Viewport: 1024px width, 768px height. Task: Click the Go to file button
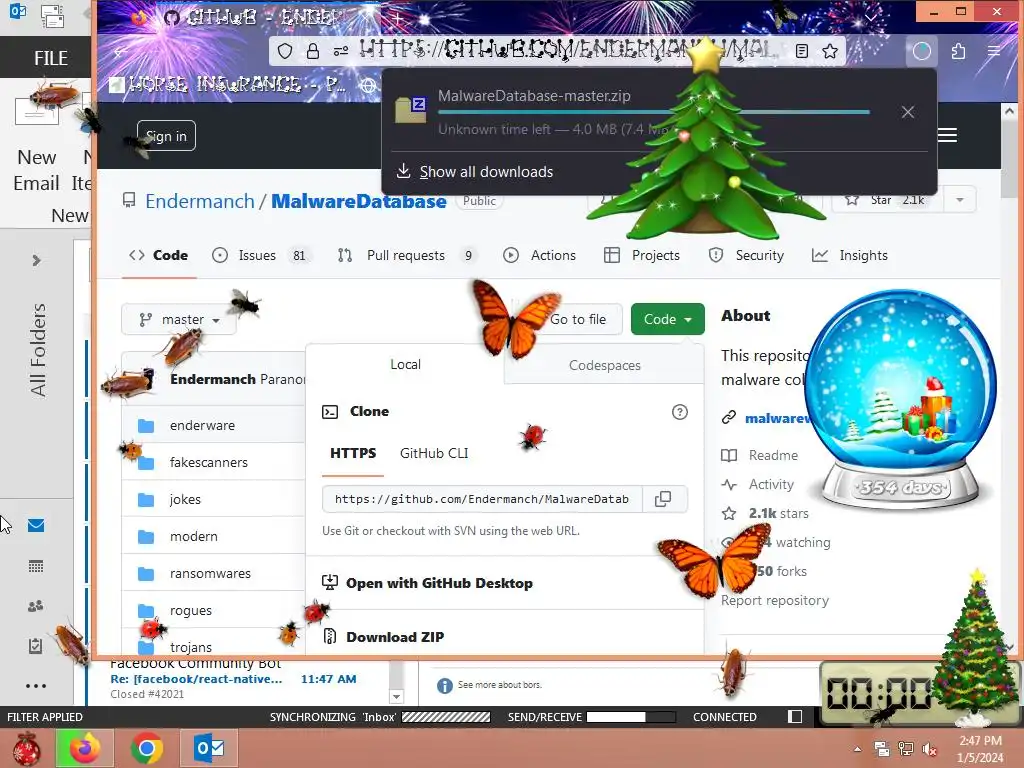click(578, 319)
